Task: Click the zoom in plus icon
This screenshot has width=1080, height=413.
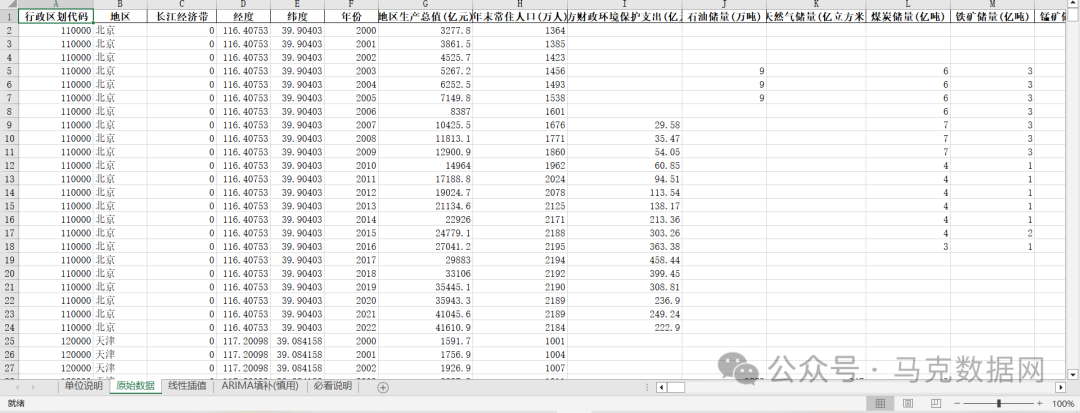Action: 1040,403
